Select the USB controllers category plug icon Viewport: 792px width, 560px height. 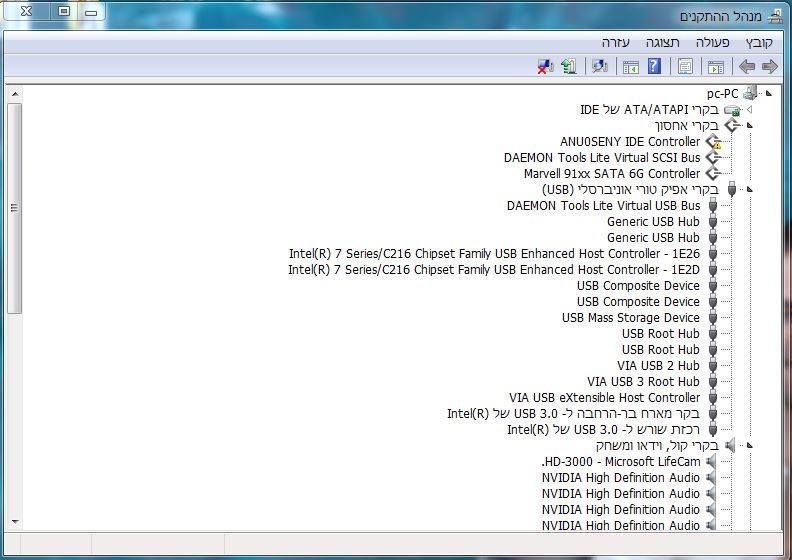732,189
